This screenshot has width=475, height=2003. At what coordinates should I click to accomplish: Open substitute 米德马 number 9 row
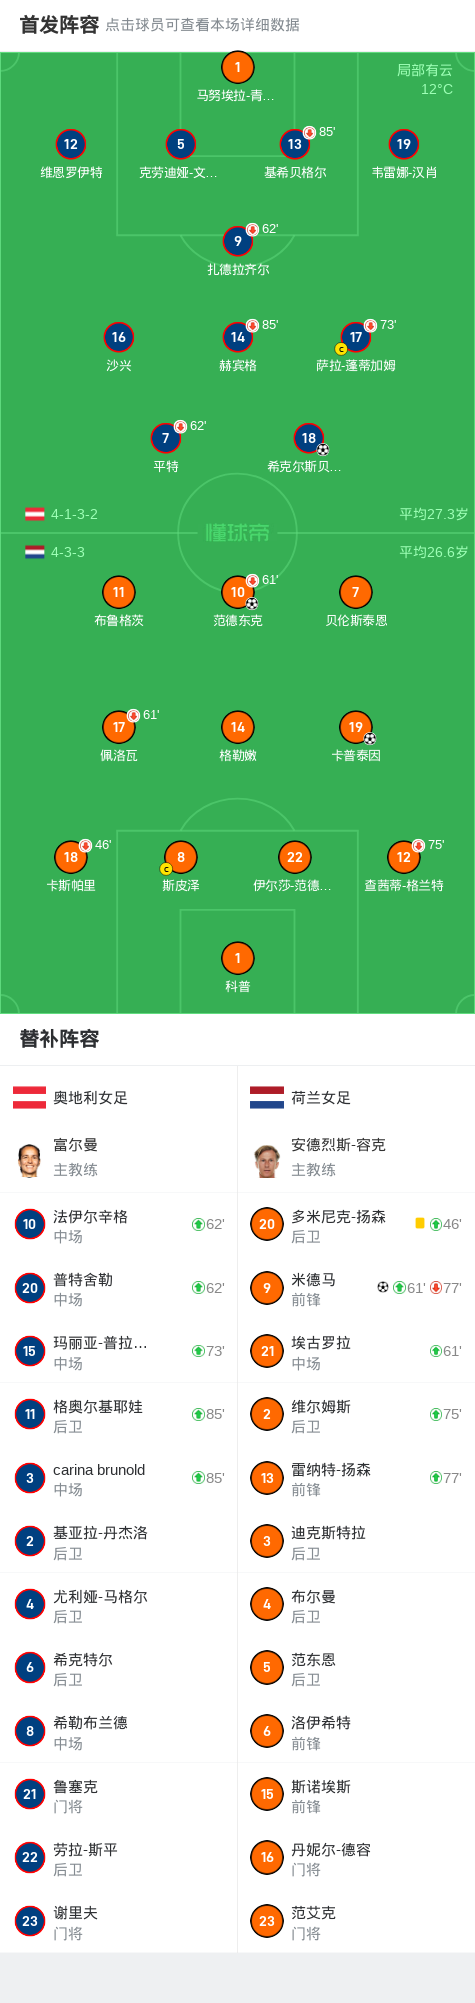click(356, 1288)
